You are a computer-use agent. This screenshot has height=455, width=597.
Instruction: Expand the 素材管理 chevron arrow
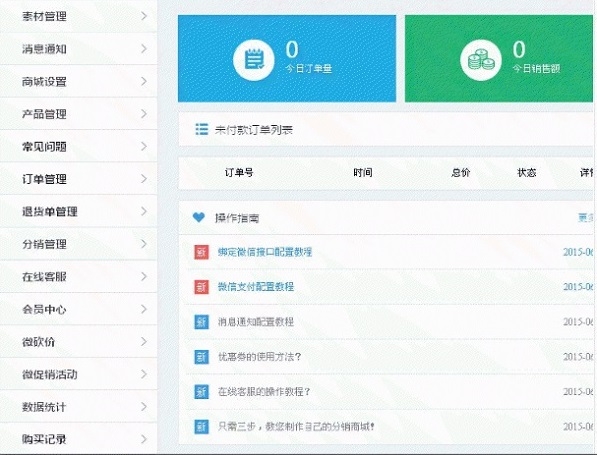[144, 16]
